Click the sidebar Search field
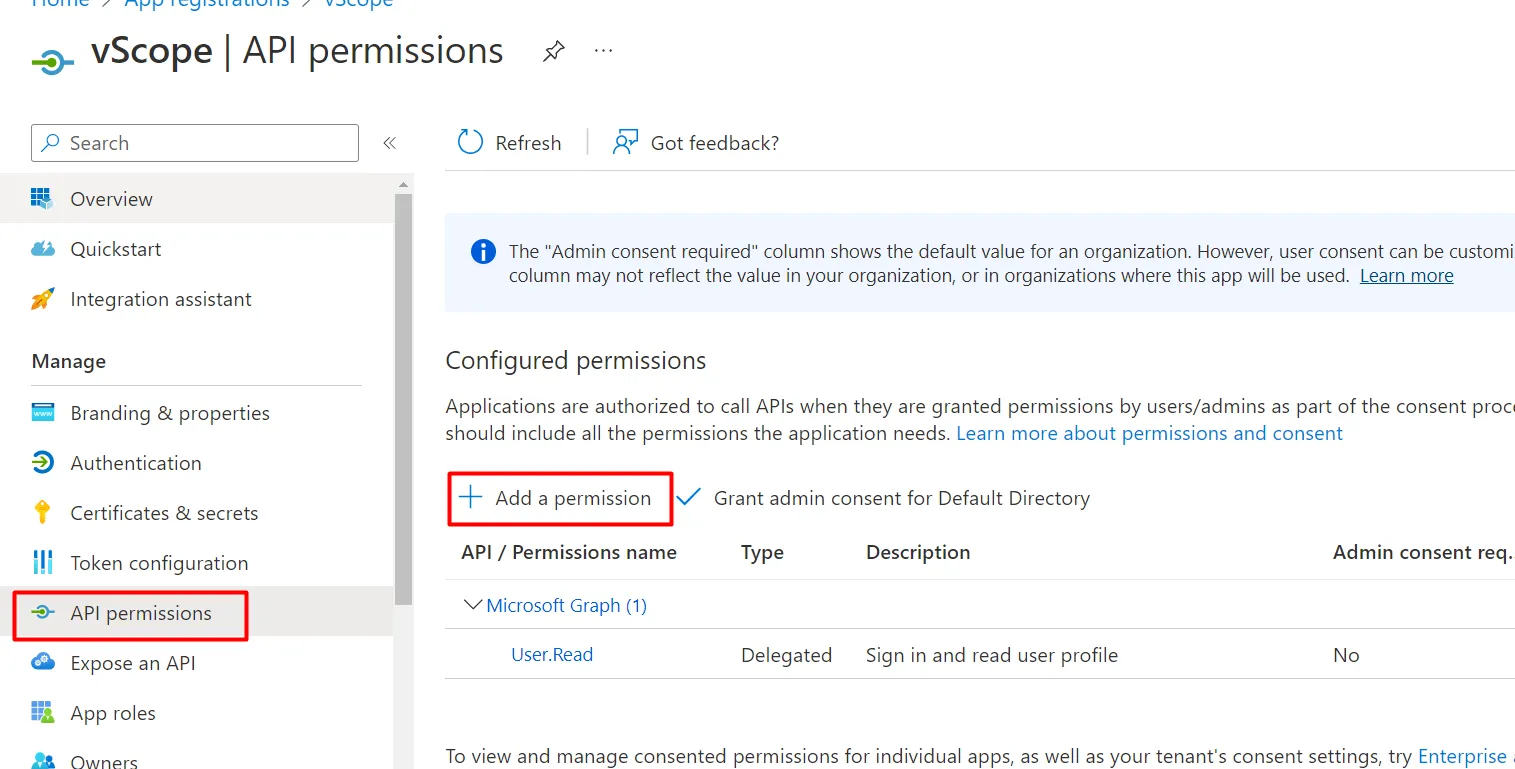The height and width of the screenshot is (769, 1515). pyautogui.click(x=195, y=143)
